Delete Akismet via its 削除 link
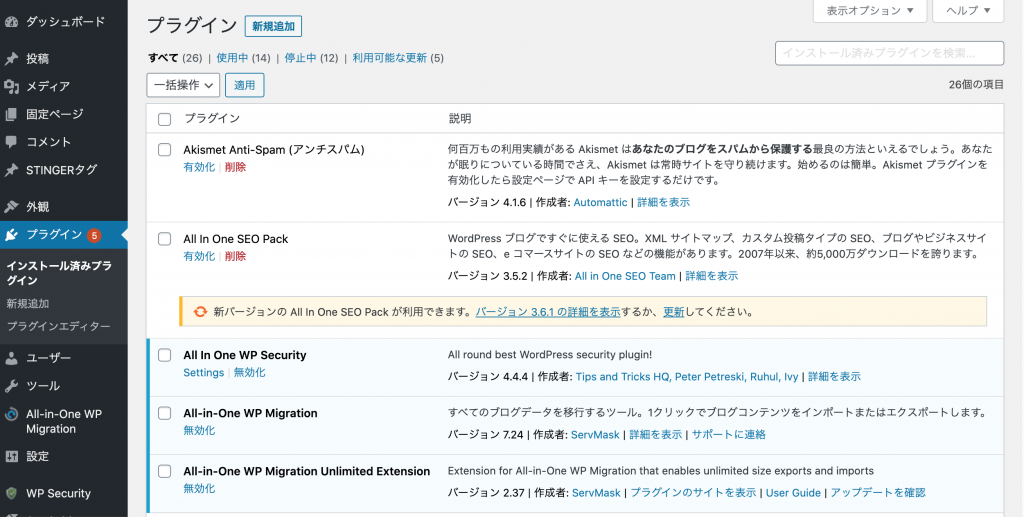 click(235, 167)
